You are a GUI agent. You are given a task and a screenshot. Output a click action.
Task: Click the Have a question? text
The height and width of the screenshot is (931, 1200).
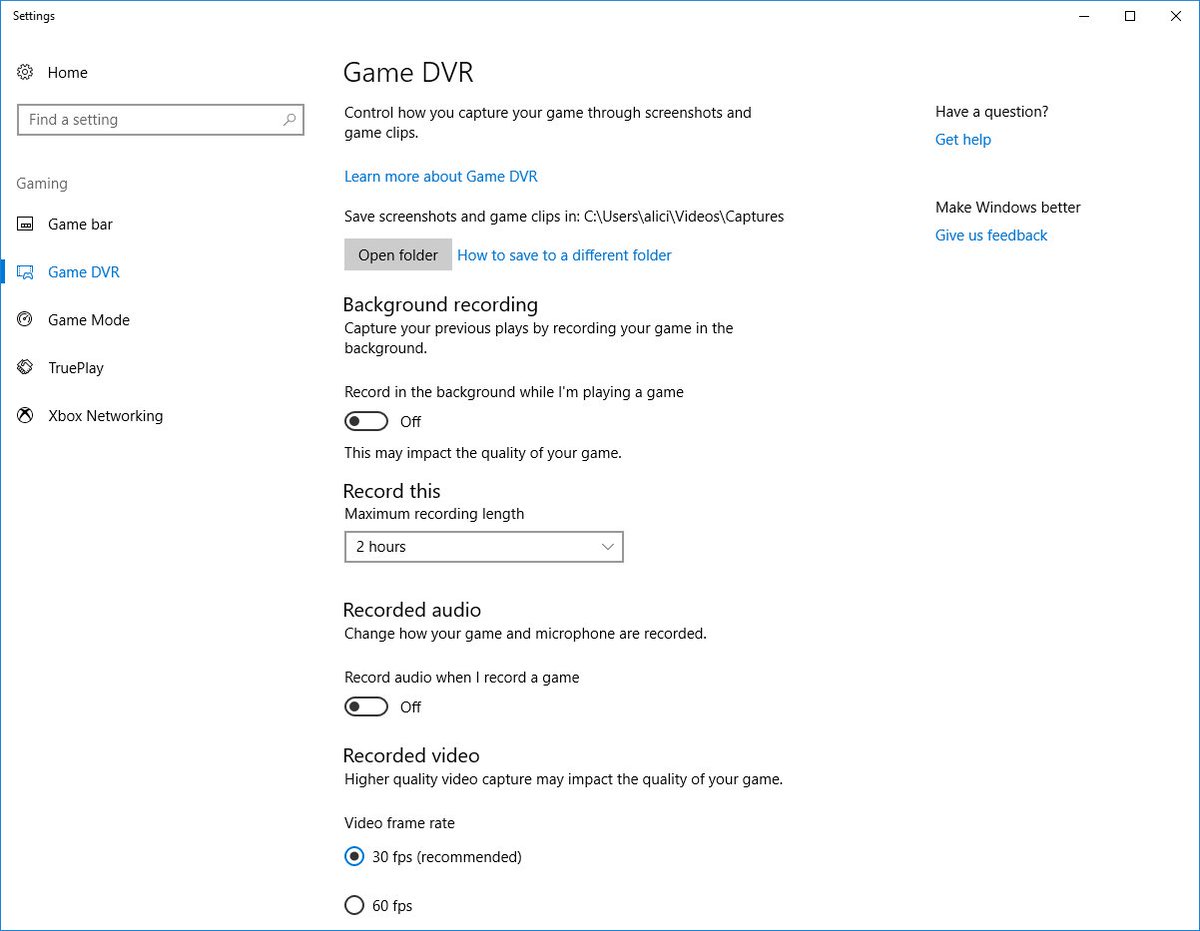click(992, 112)
